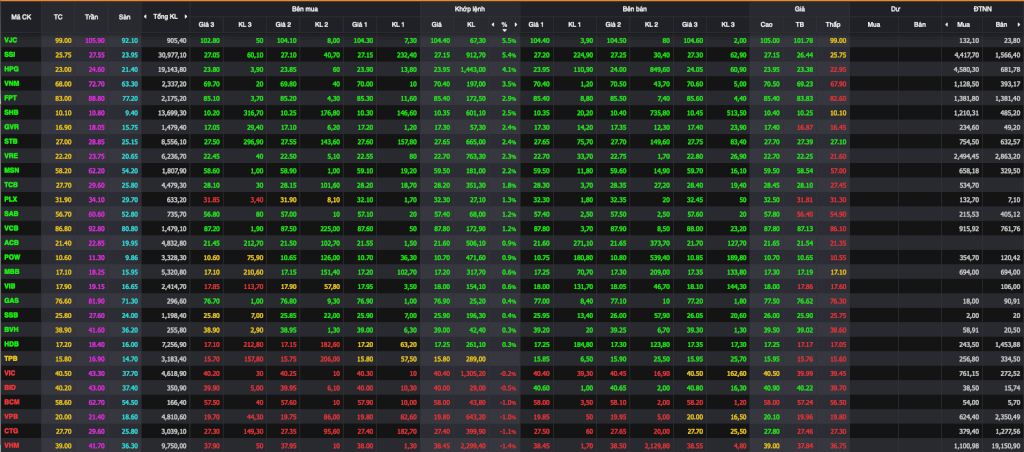Open the FPT ticker symbol

10,97
